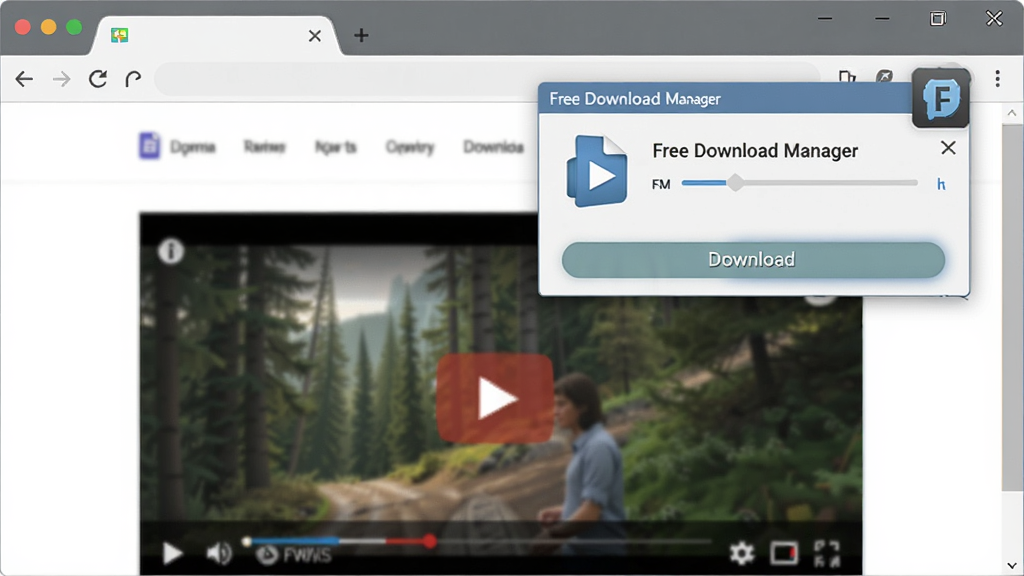Screen dimensions: 1024x576
Task: Adjust the FM slider handle in the popup
Action: (x=735, y=183)
